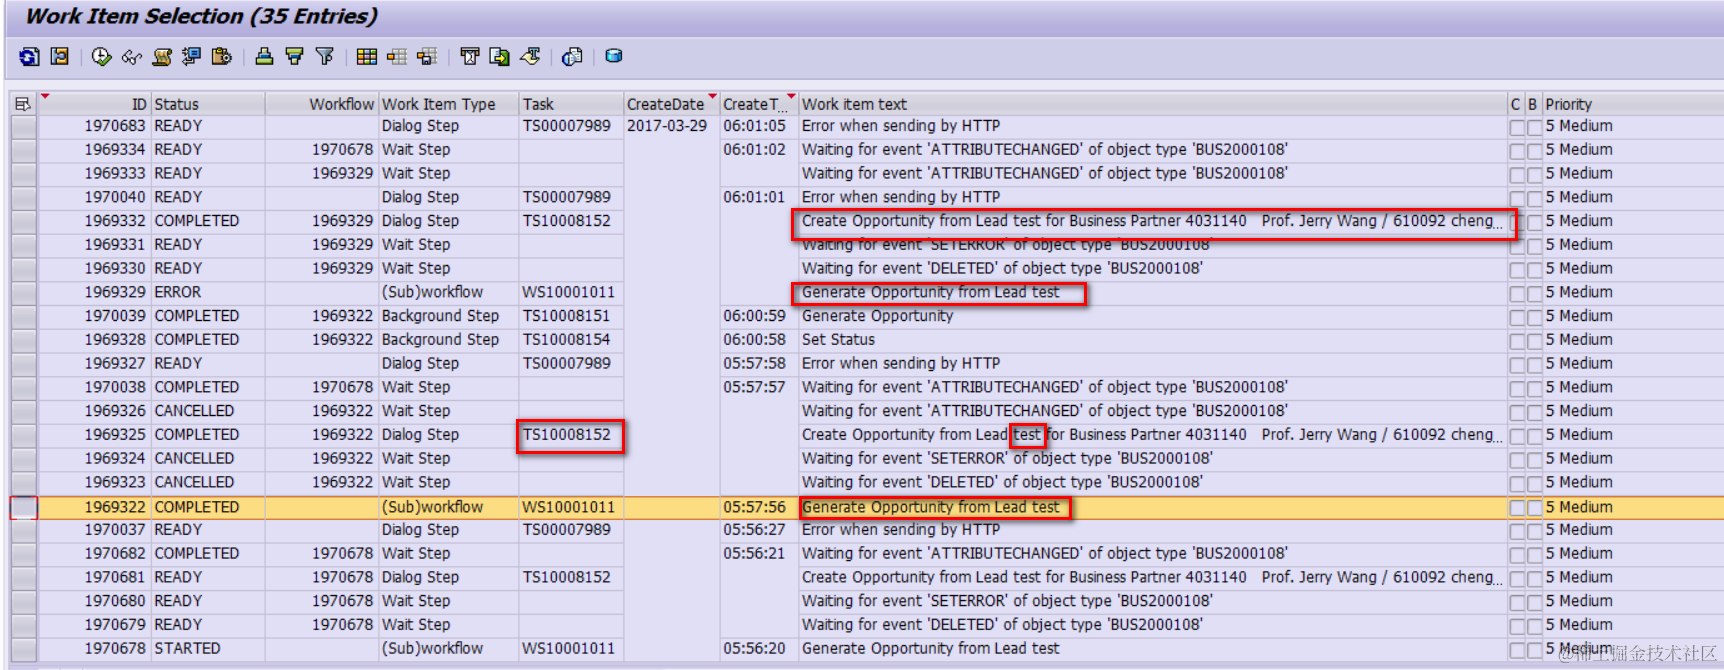
Task: Click the select-all icon at table corner
Action: pyautogui.click(x=23, y=104)
